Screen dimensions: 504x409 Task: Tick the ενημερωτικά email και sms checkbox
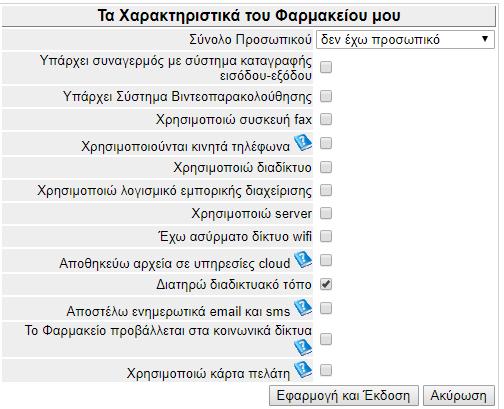click(x=326, y=308)
